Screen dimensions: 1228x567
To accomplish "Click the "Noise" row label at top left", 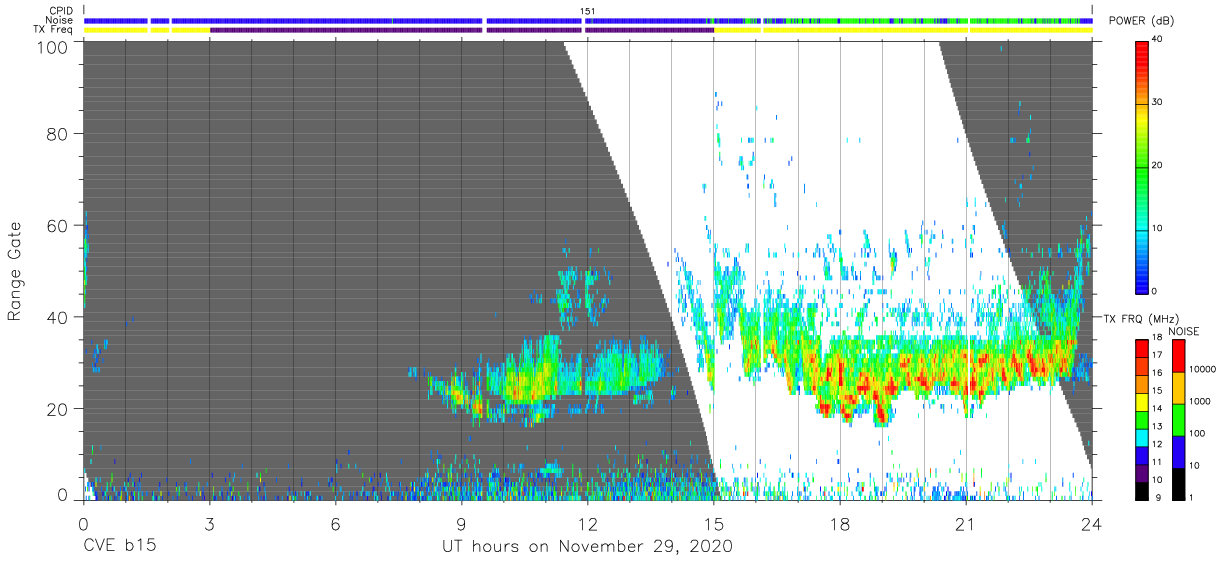I will point(61,20).
